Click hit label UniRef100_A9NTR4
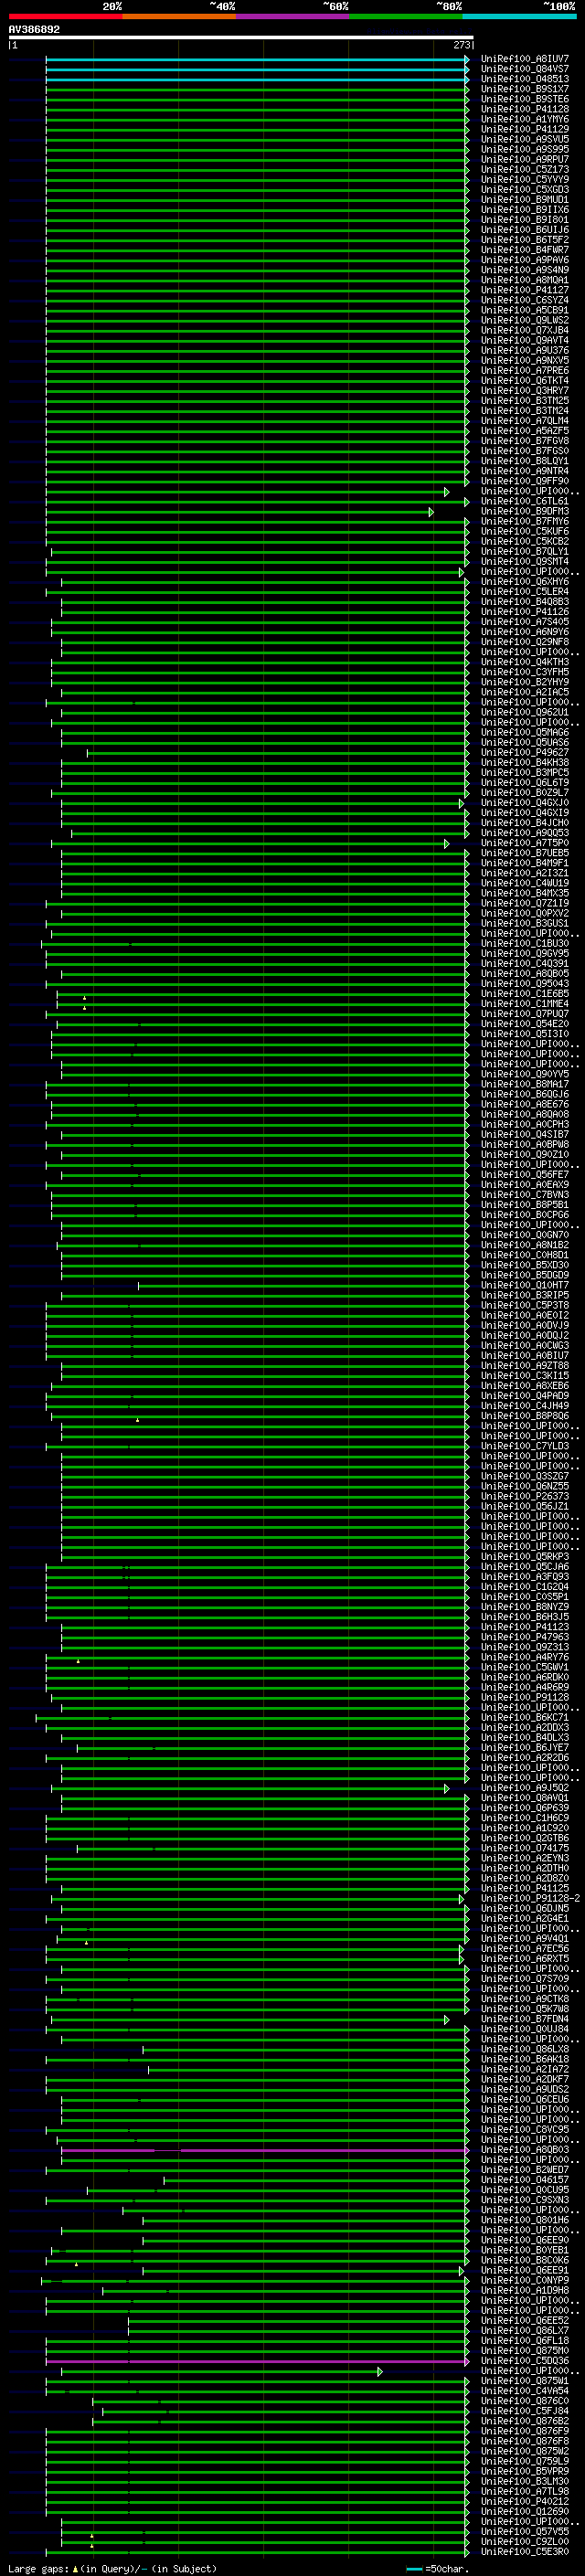 pos(524,471)
